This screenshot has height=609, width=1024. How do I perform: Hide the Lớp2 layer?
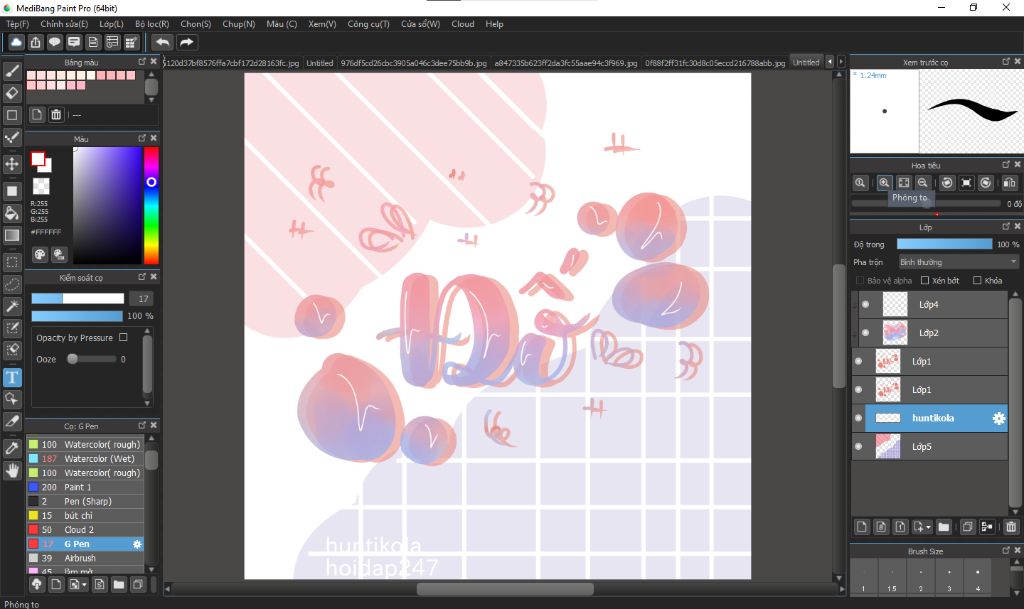(x=865, y=333)
